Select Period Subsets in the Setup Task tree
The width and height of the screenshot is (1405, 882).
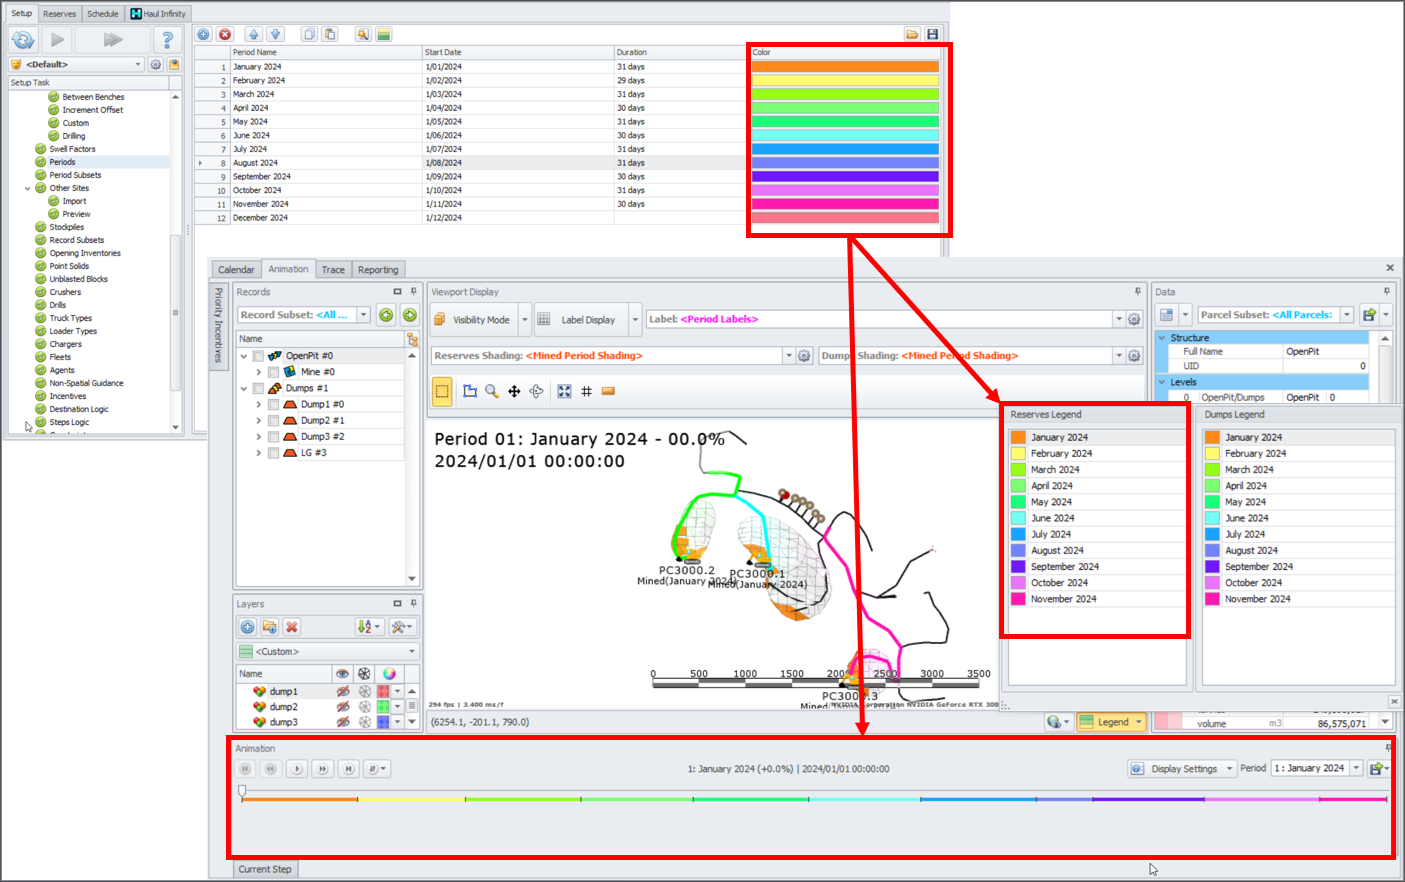pos(75,175)
